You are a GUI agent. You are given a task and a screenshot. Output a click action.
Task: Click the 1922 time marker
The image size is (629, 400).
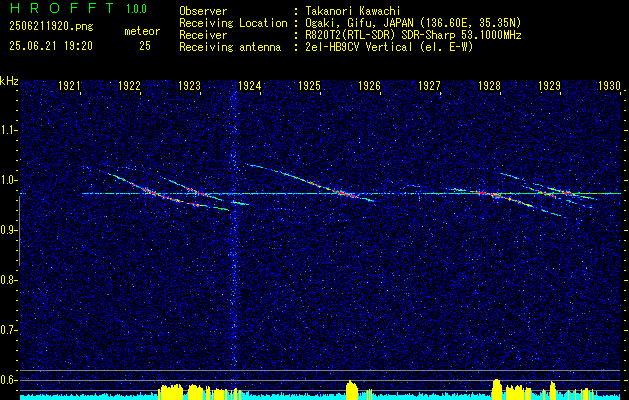(x=129, y=86)
